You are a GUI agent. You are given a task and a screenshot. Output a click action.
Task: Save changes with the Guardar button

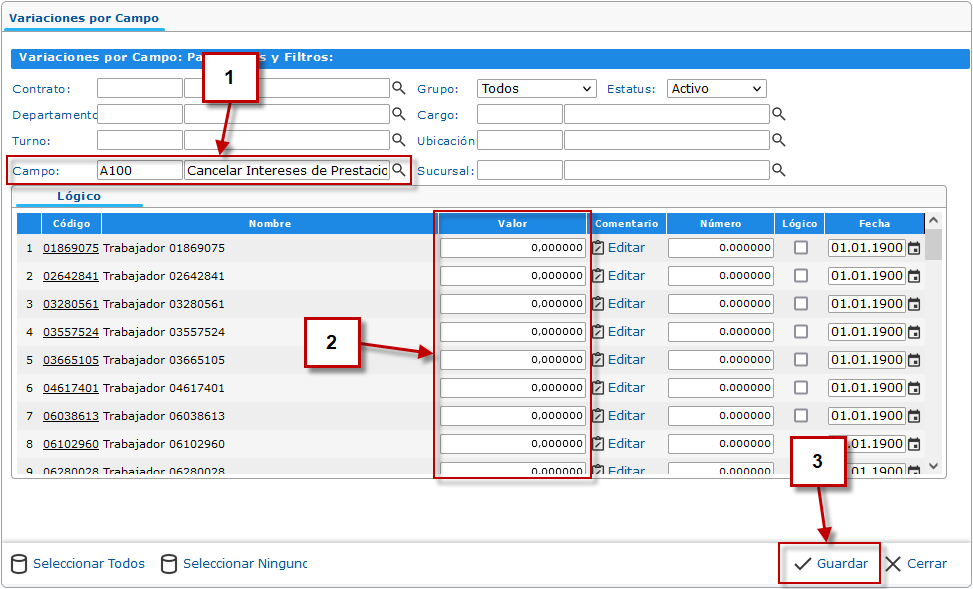(830, 564)
